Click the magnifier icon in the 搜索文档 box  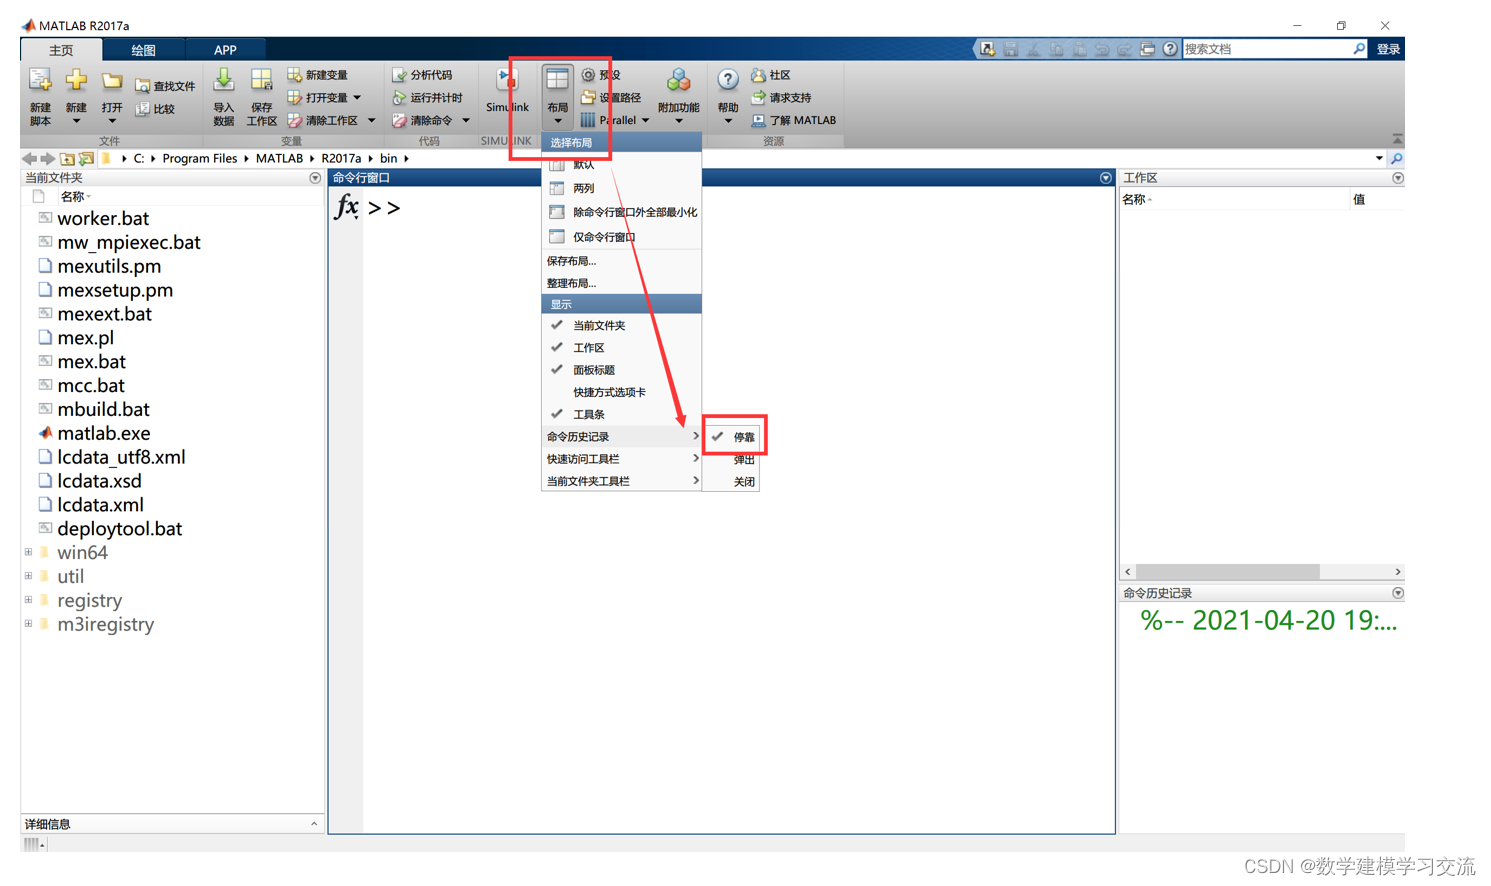[x=1359, y=49]
